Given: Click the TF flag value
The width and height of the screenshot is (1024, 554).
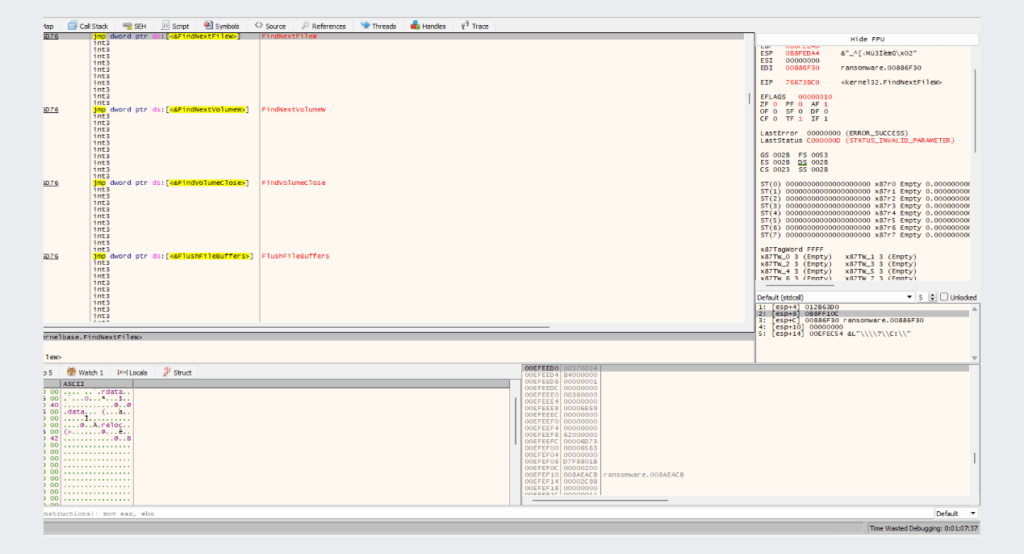Looking at the screenshot, I should 800,119.
